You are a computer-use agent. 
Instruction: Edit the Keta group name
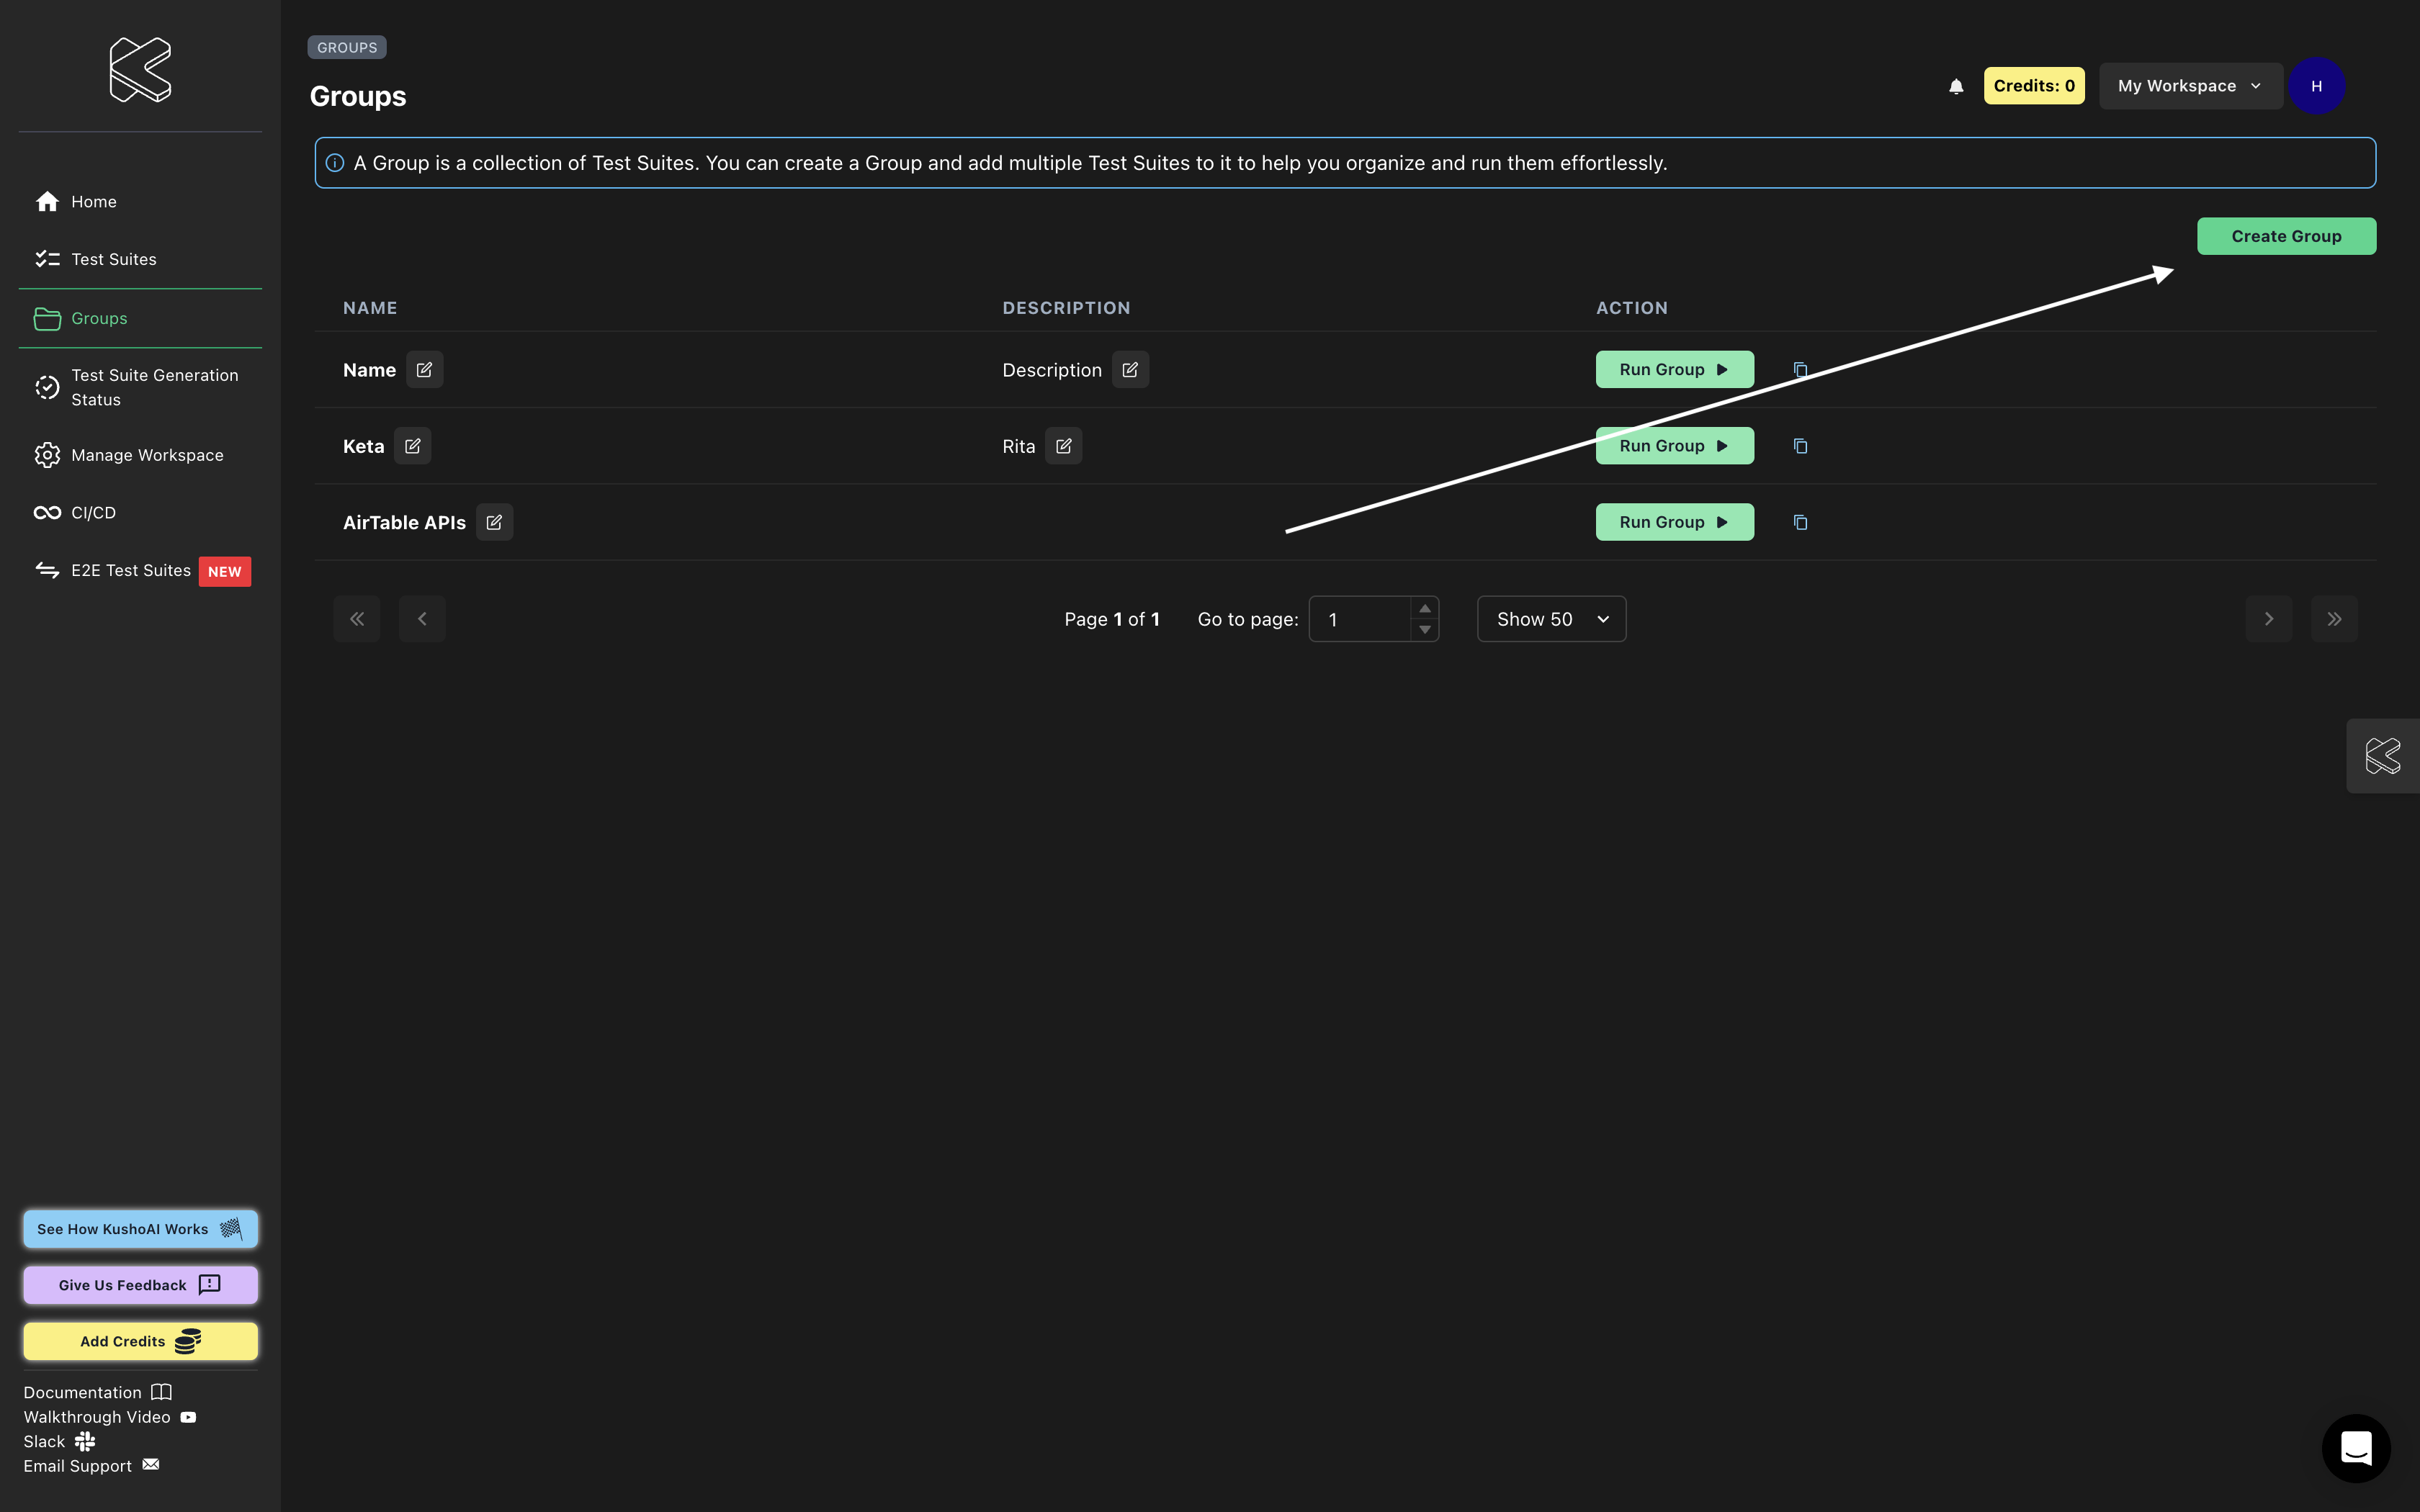point(412,446)
